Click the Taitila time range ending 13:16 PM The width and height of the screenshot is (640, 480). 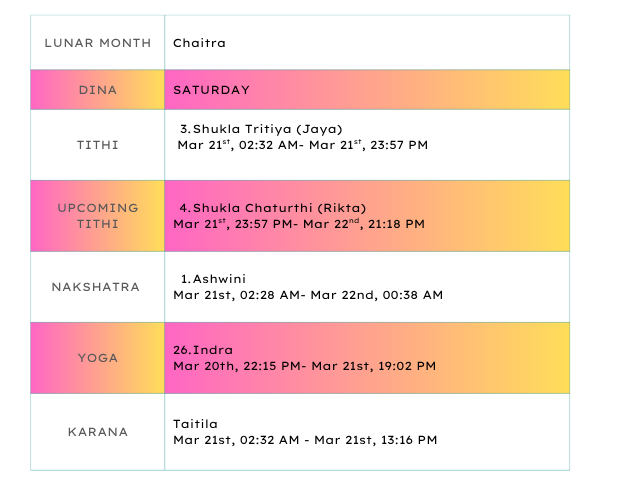(304, 440)
